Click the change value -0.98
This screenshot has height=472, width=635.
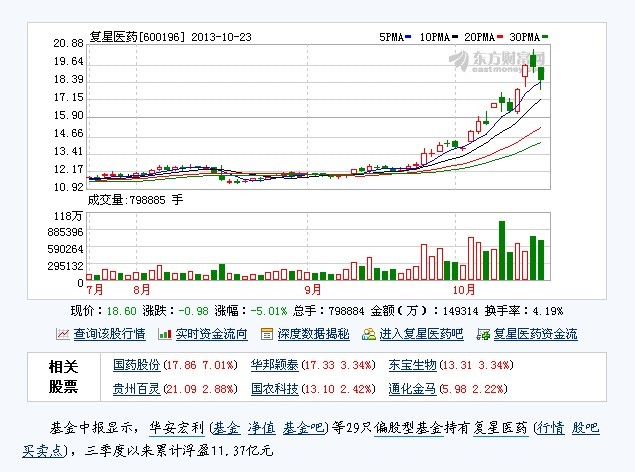coord(194,311)
